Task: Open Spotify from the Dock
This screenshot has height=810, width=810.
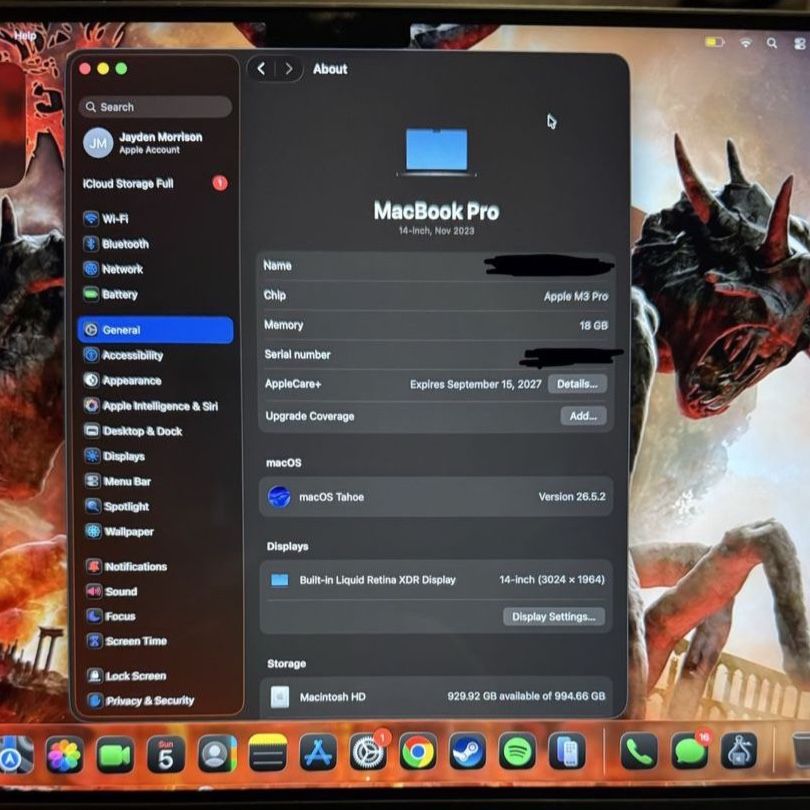Action: coord(517,751)
